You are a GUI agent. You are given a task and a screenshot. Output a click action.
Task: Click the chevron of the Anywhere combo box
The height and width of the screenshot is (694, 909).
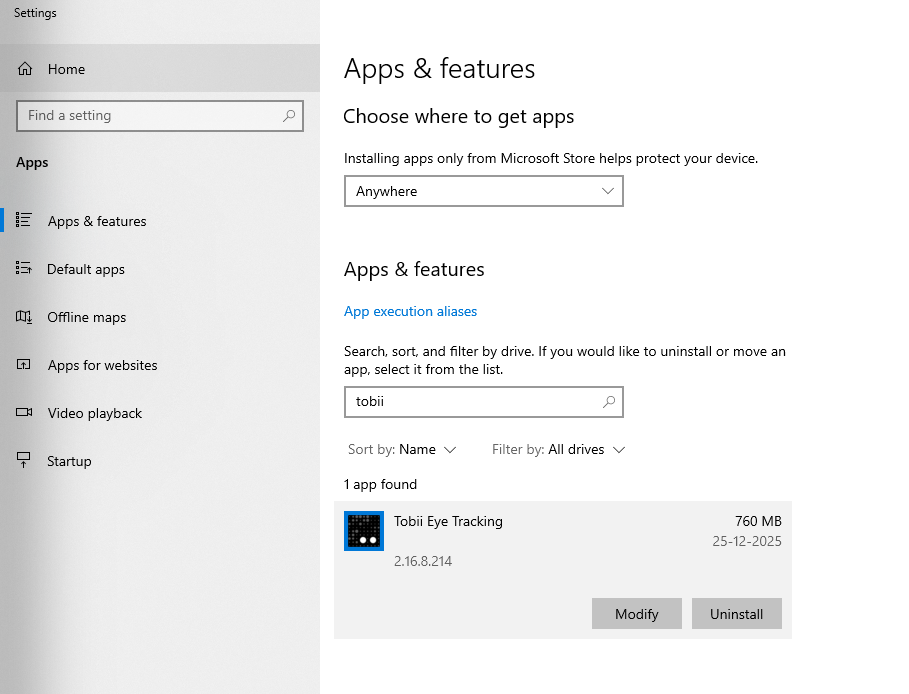point(608,191)
